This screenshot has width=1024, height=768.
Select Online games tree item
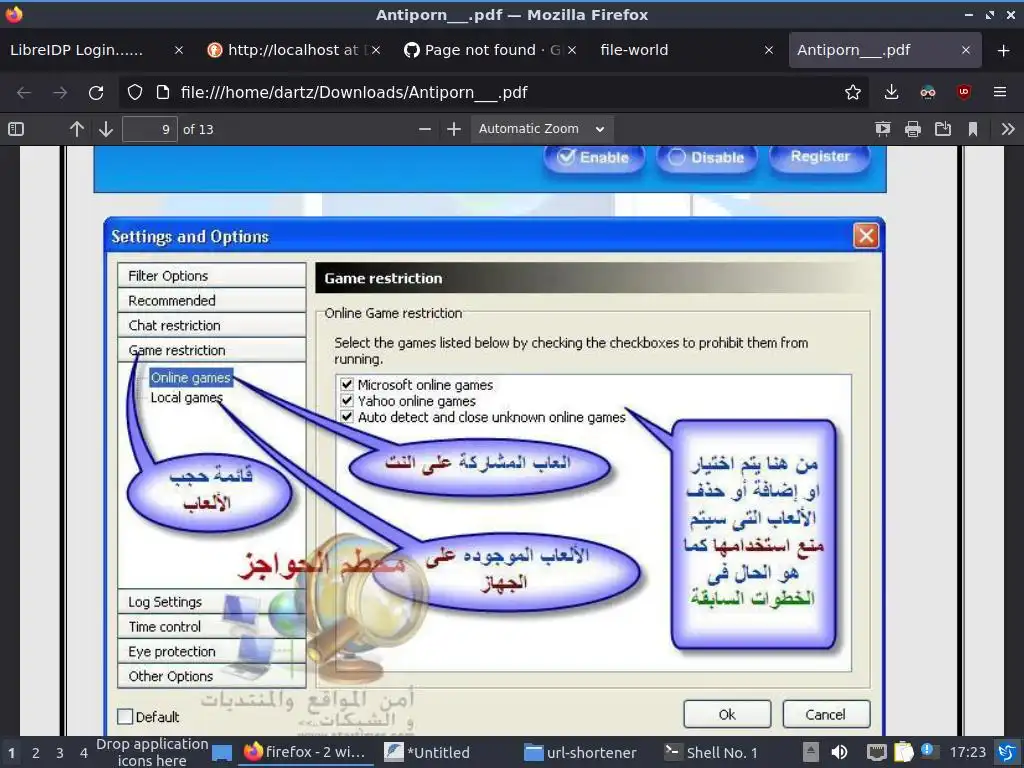pos(191,377)
